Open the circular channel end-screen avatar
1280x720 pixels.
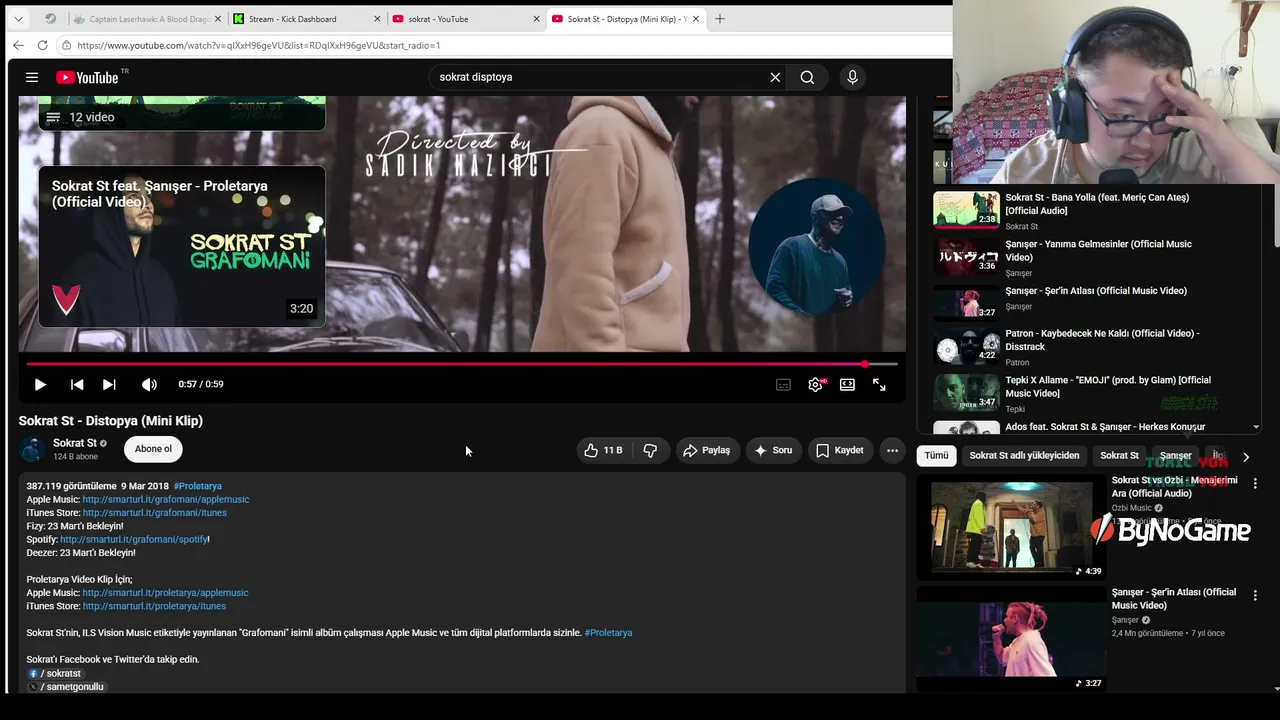(817, 246)
